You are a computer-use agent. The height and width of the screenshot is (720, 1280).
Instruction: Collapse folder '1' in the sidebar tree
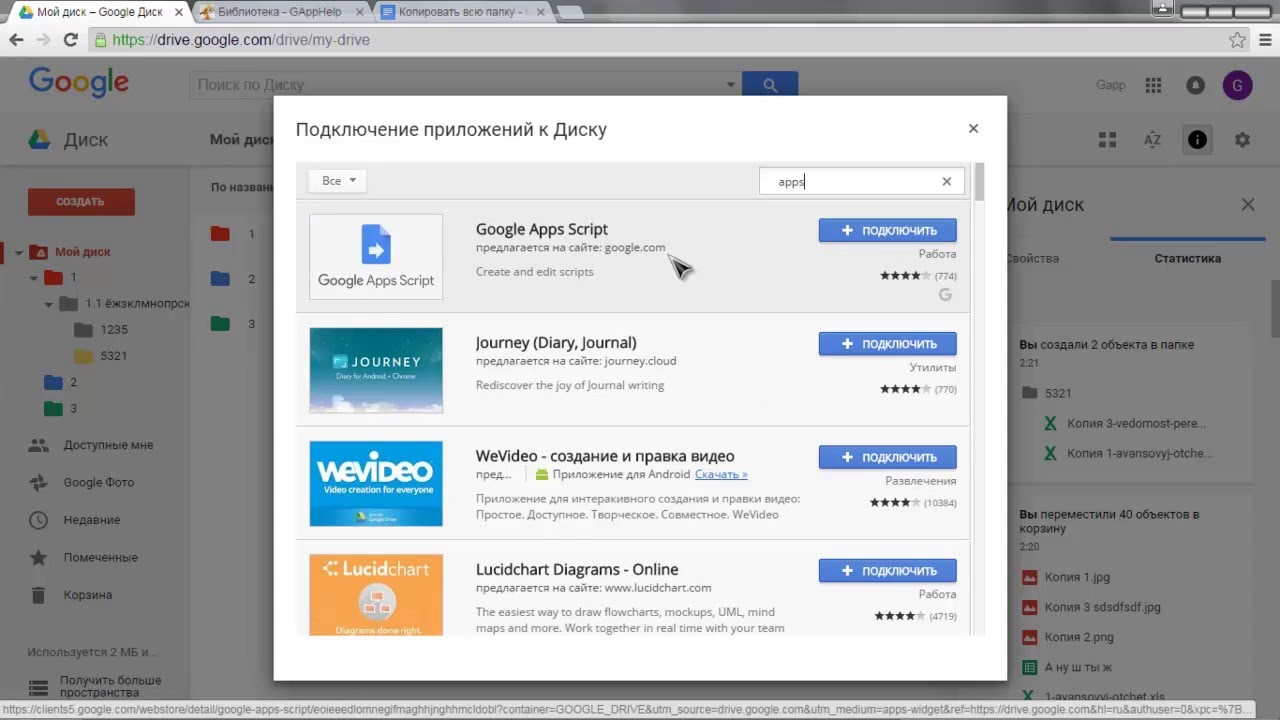click(x=35, y=278)
